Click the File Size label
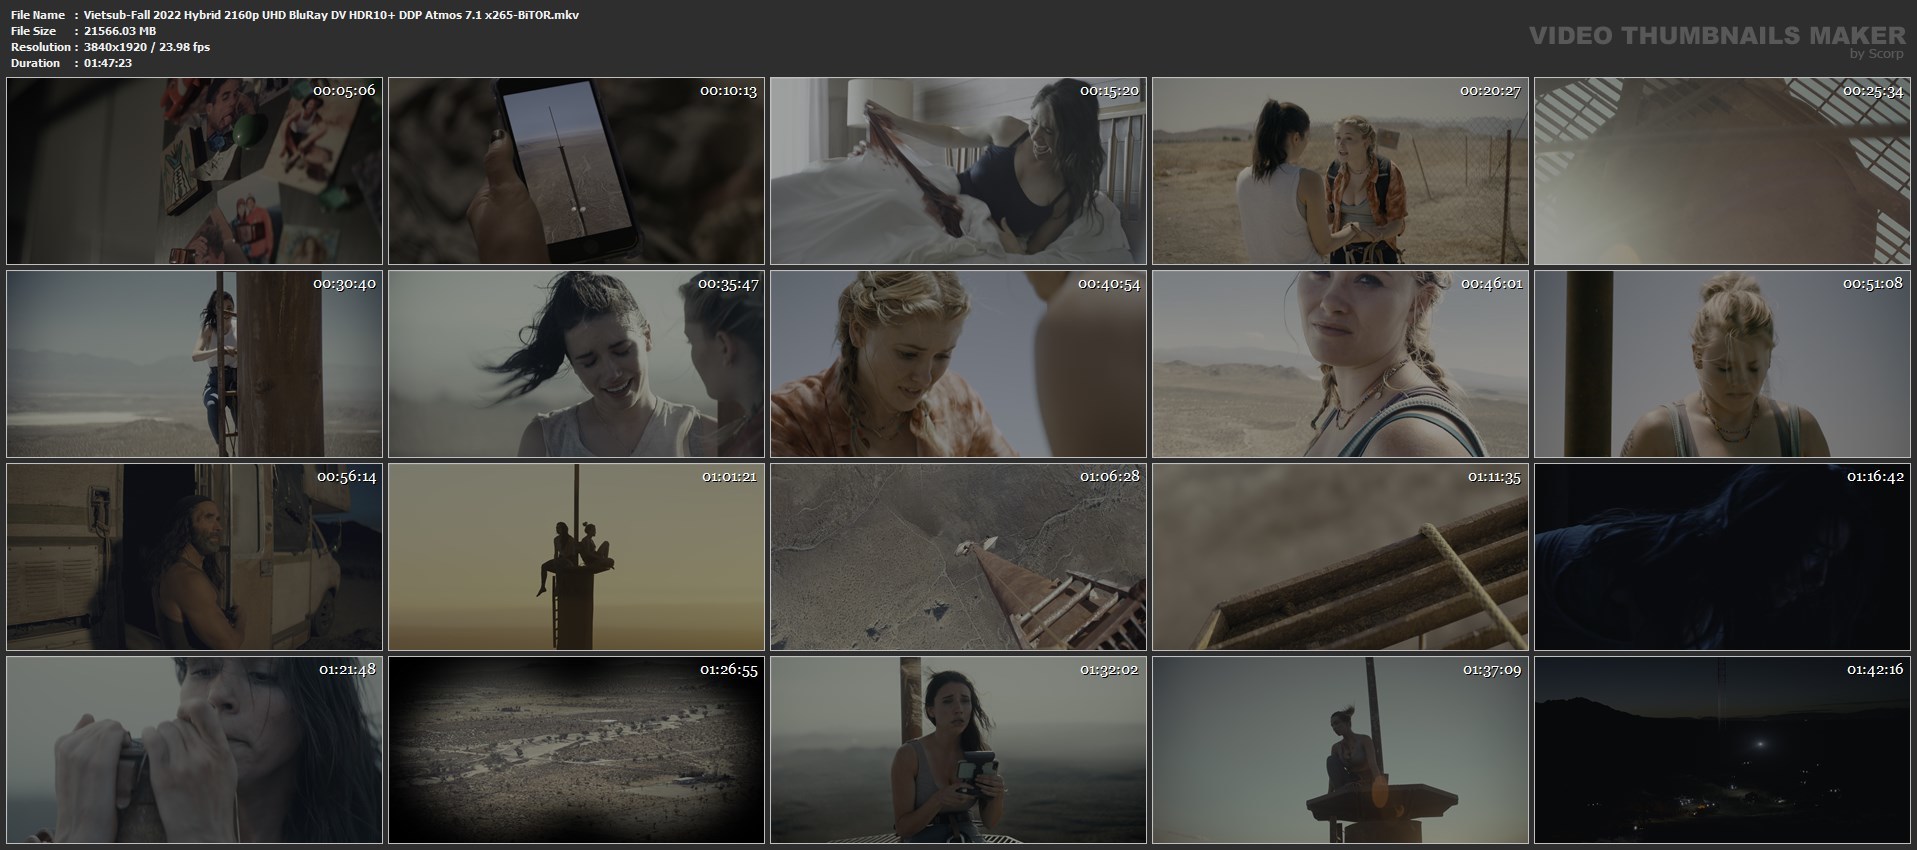This screenshot has height=850, width=1917. 33,31
